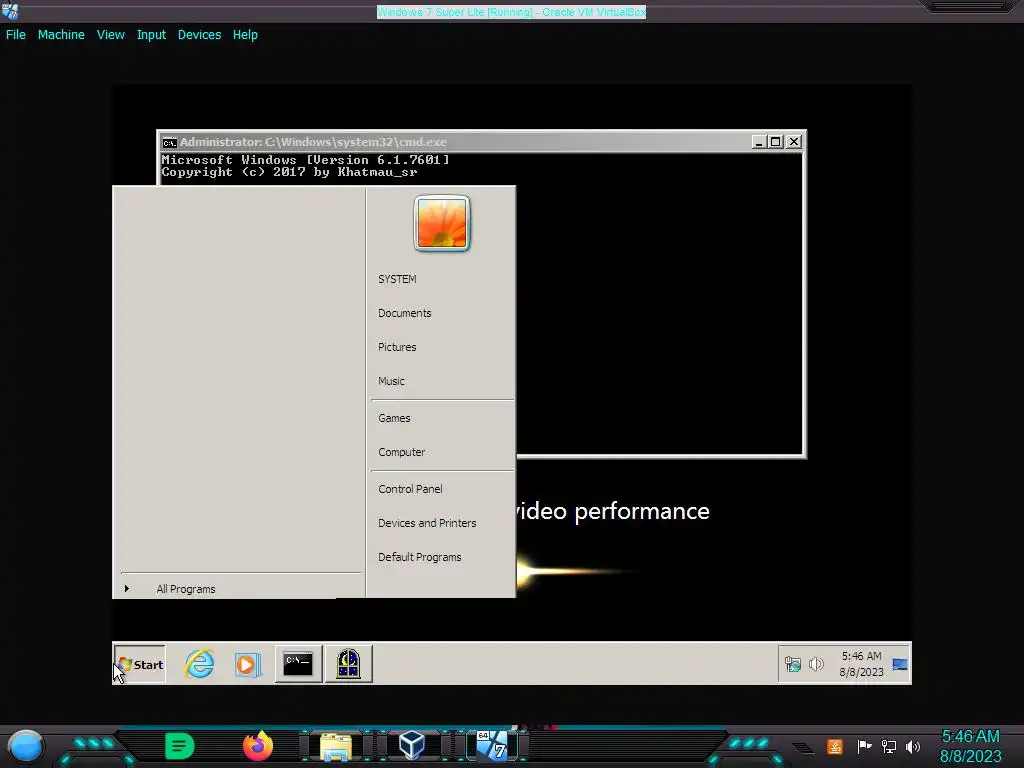Open Windows Media Player in guest taskbar

248,664
